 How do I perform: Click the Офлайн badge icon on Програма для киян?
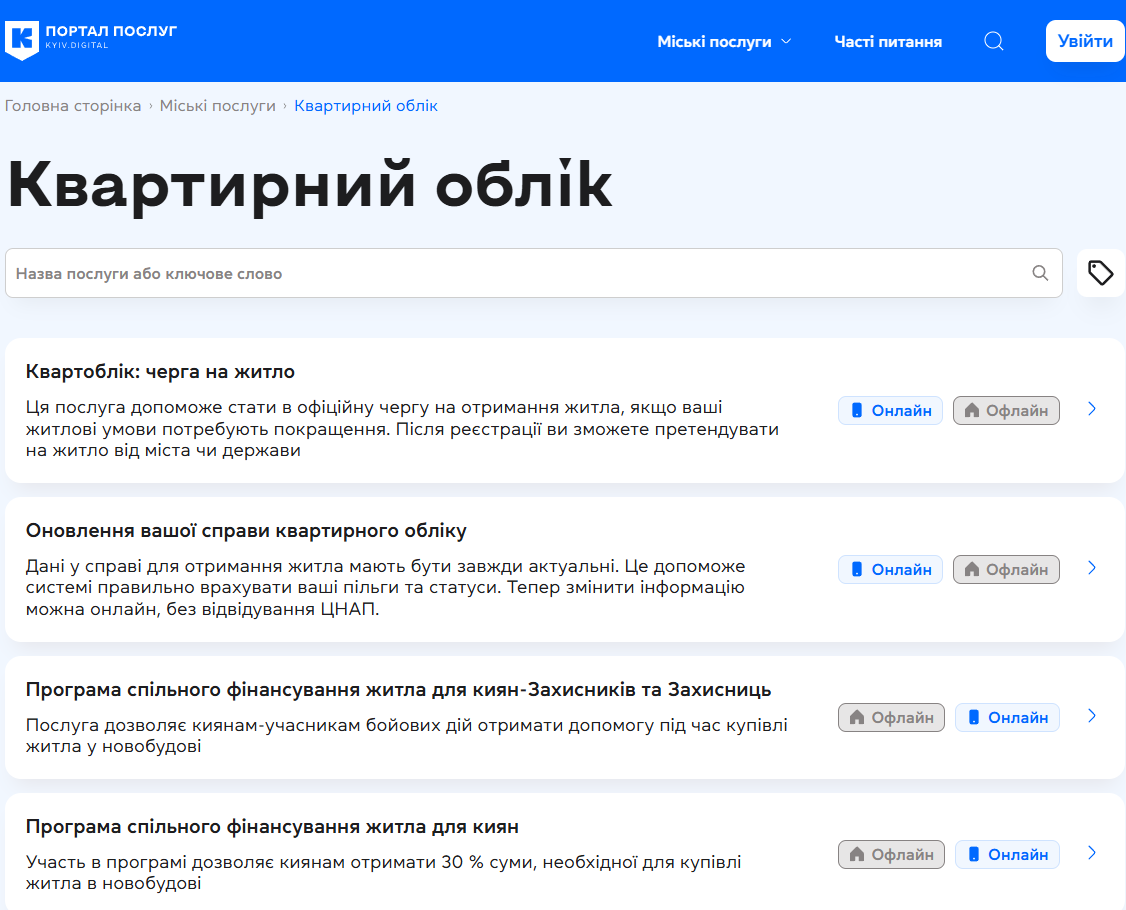858,854
